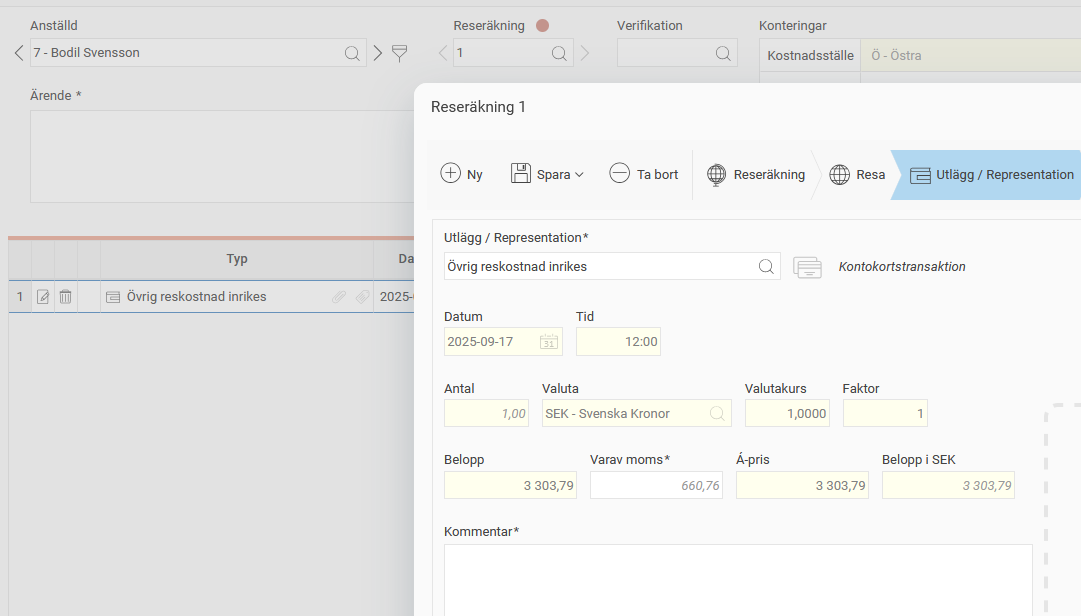Click the Ta bort button
1081x616 pixels.
[x=644, y=175]
